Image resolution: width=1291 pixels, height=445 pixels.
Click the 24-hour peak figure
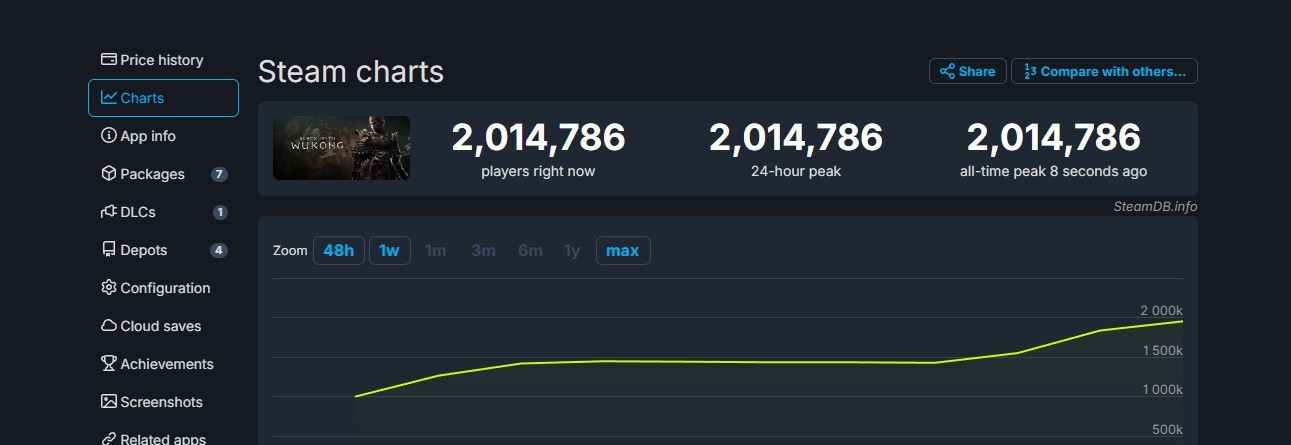tap(796, 137)
